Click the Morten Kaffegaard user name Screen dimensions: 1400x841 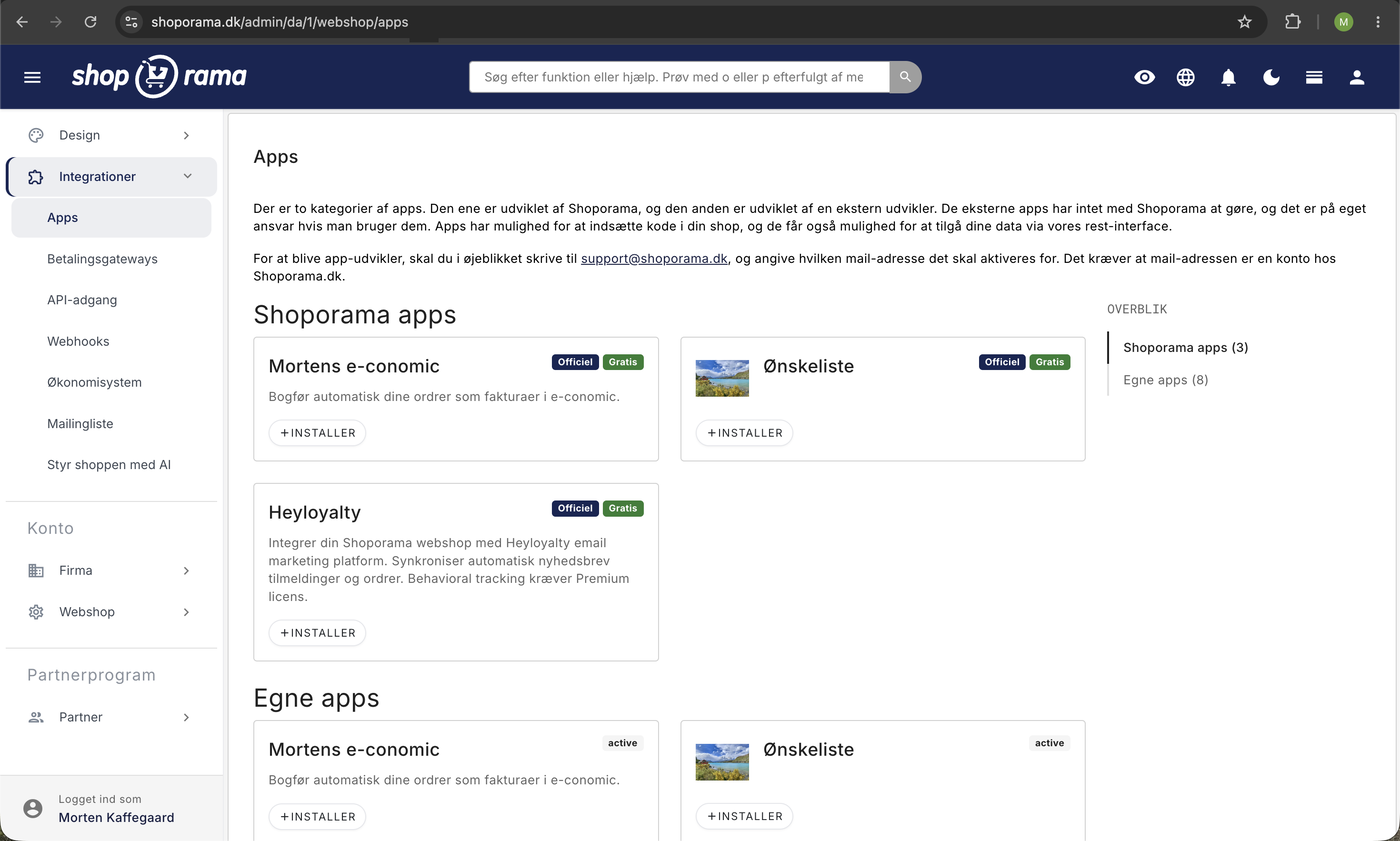tap(117, 818)
